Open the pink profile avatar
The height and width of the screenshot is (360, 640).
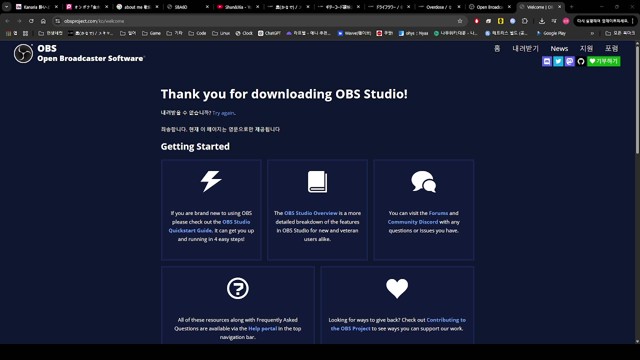566,21
